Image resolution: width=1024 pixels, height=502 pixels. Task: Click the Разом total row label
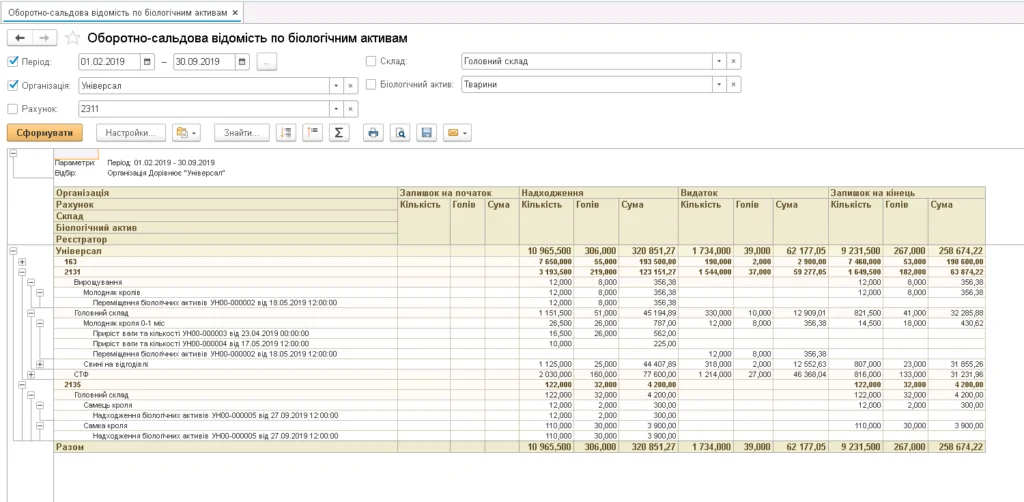pyautogui.click(x=70, y=447)
